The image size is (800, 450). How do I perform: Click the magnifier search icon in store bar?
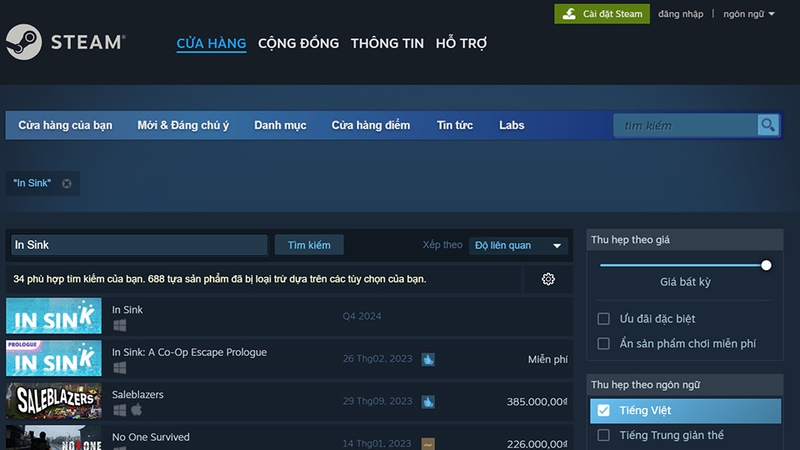coord(768,125)
